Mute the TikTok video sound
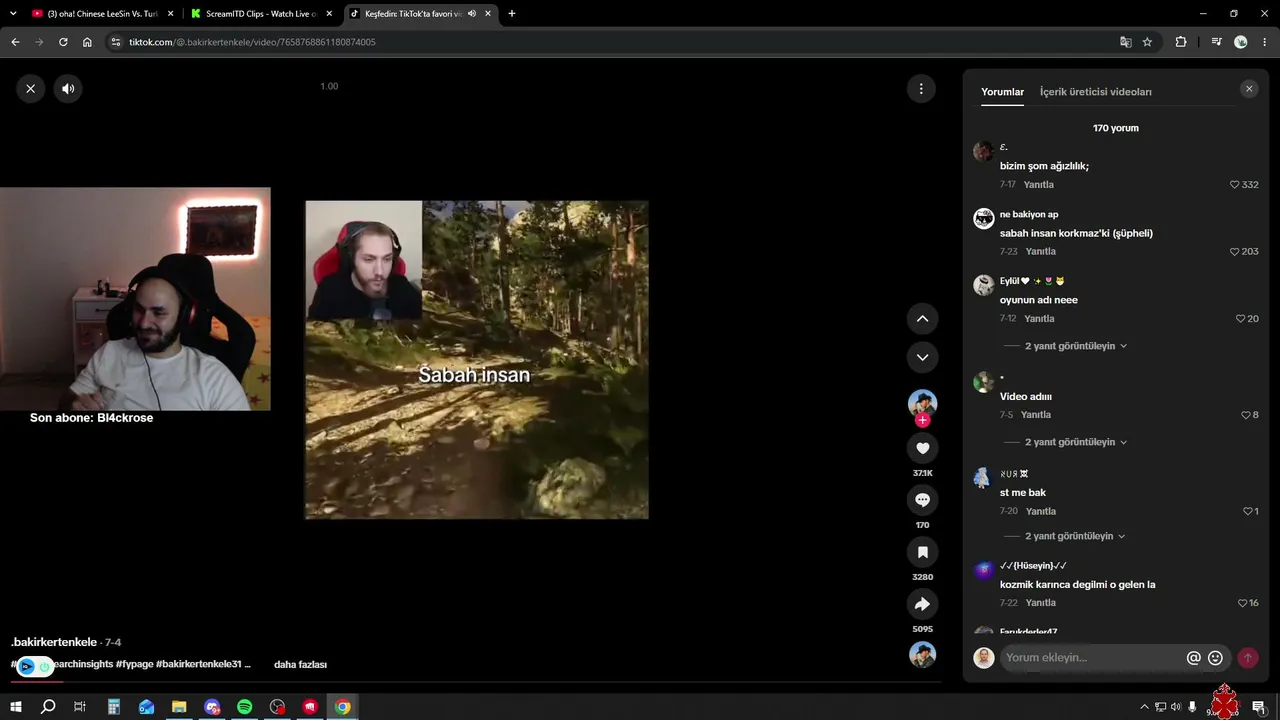Screen dimensions: 1280x720 coord(68,89)
